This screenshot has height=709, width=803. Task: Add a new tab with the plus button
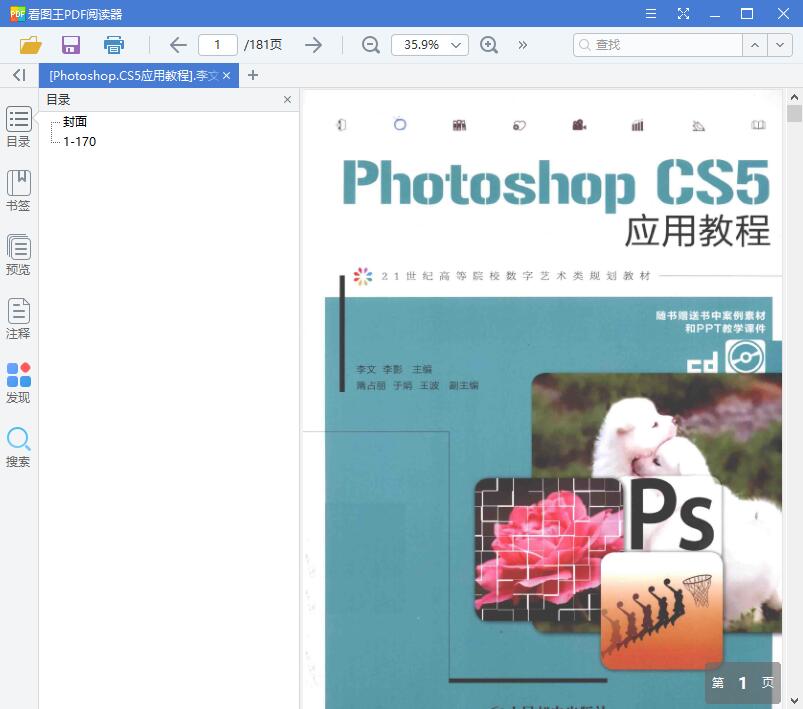pos(252,75)
